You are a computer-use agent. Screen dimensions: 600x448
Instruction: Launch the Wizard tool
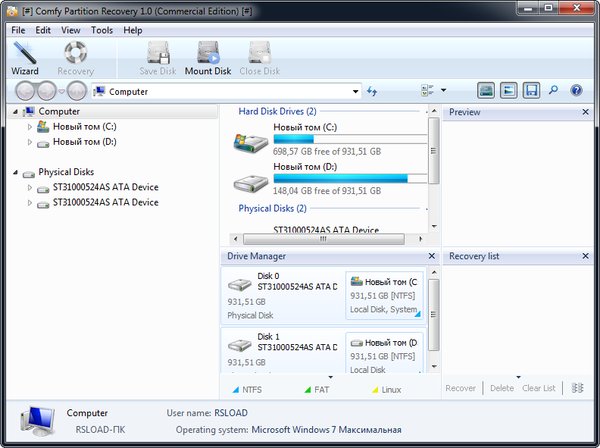click(x=24, y=58)
